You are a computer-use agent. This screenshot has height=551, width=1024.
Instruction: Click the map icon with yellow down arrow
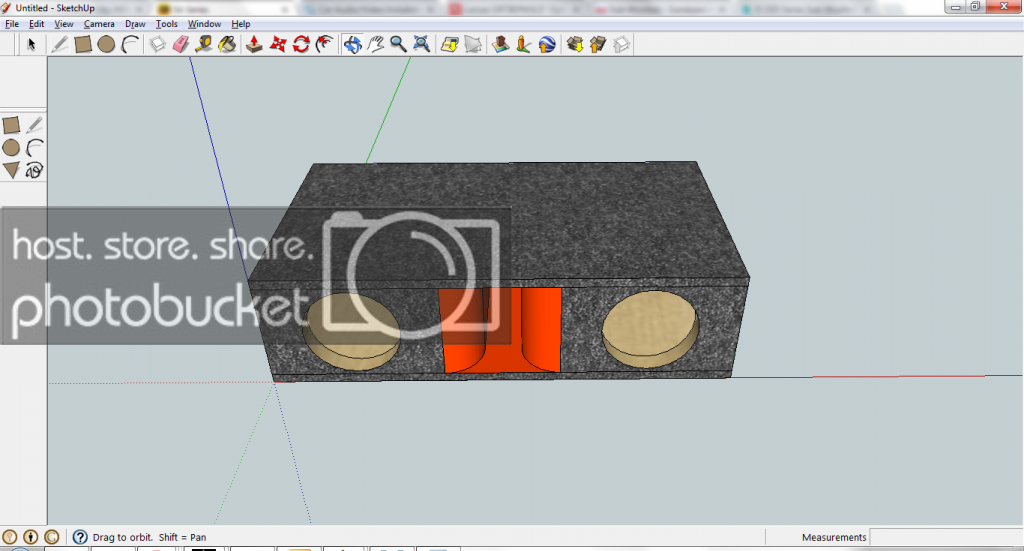click(449, 44)
